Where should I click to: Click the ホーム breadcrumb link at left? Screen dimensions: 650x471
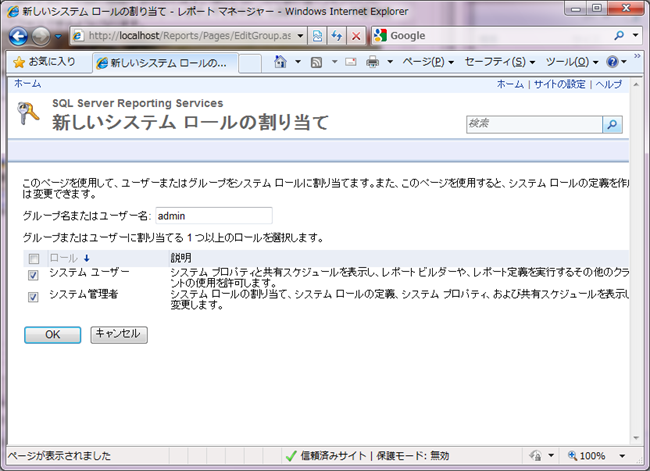[x=28, y=84]
